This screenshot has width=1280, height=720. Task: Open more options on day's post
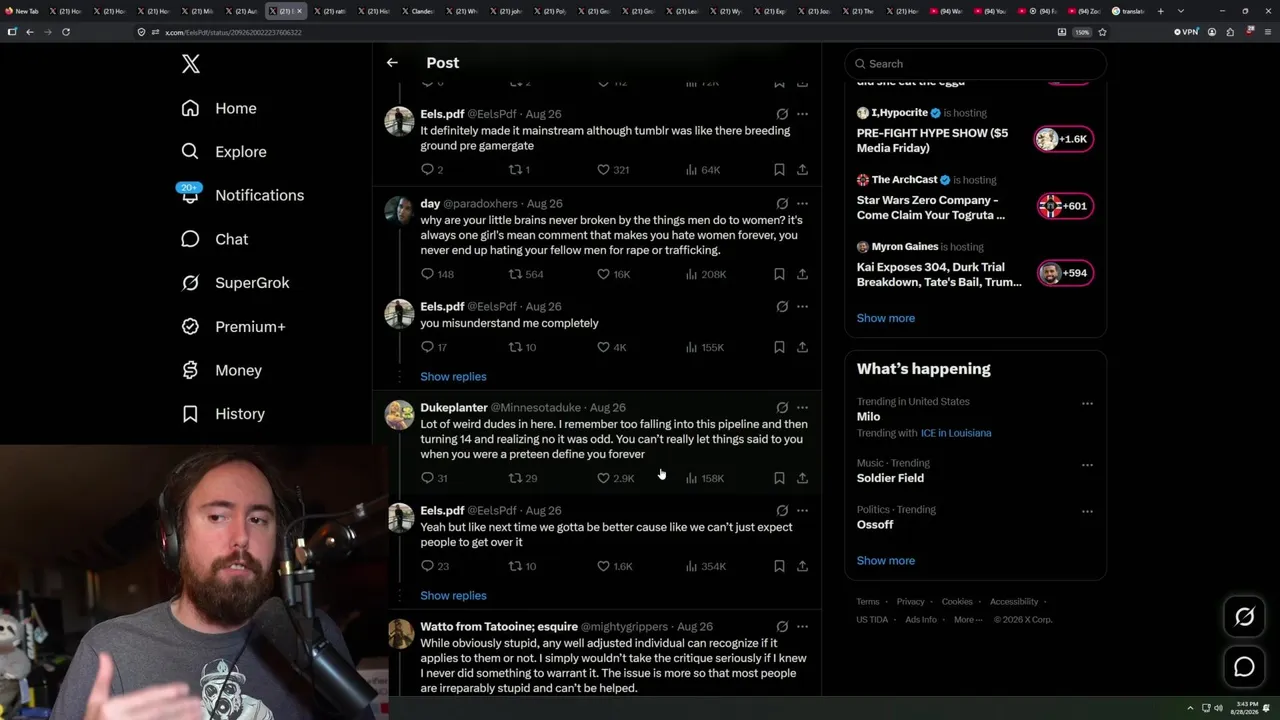pos(802,204)
